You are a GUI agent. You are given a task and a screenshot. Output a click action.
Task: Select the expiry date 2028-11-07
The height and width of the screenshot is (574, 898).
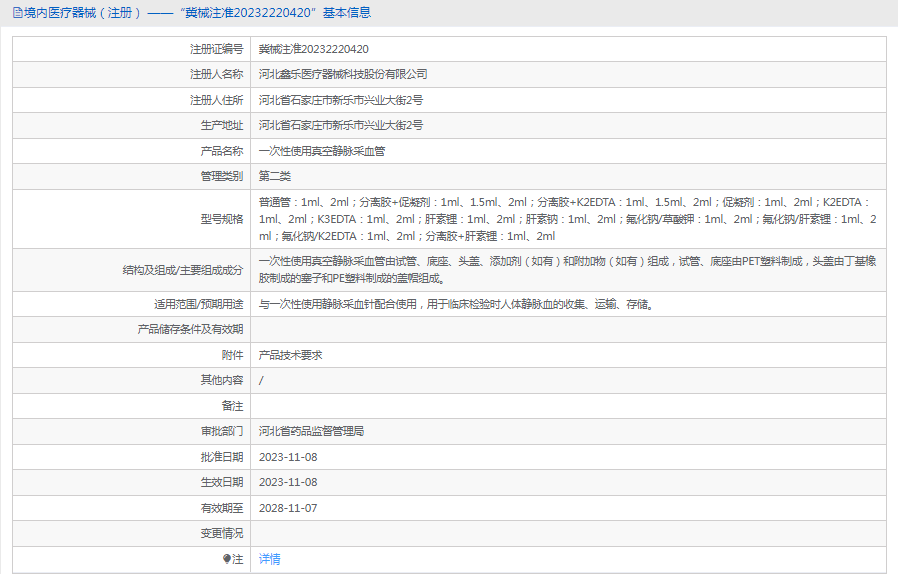288,508
